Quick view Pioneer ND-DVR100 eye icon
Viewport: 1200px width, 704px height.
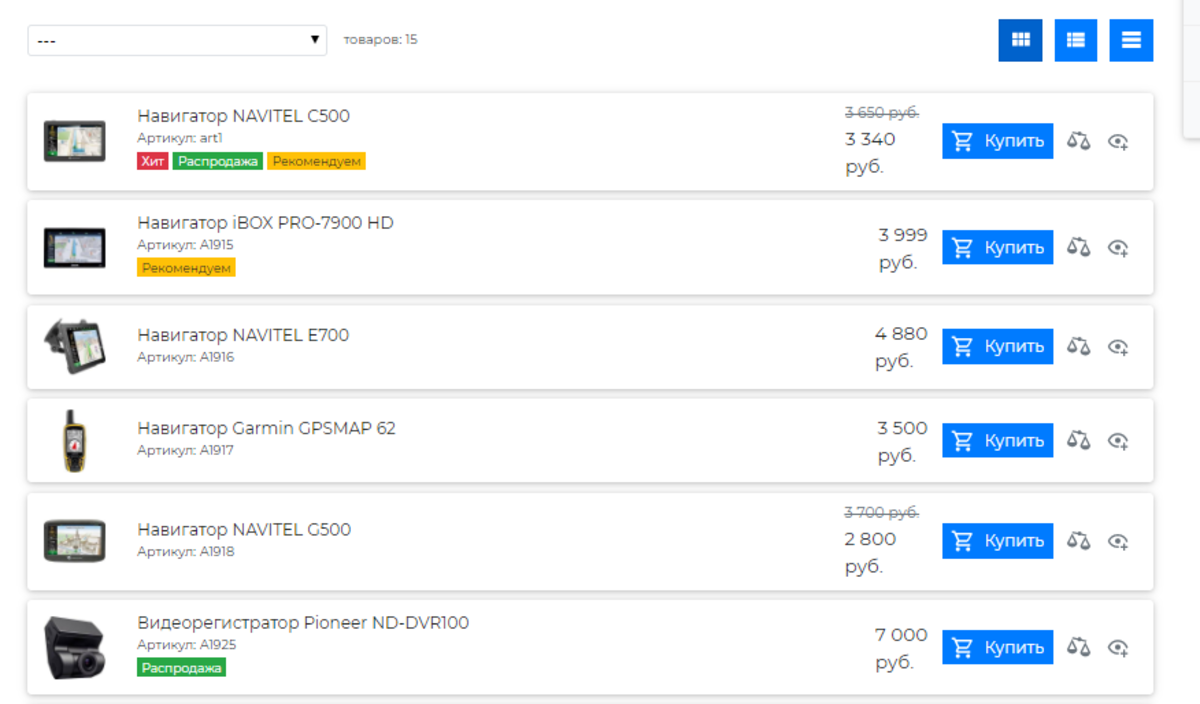[1118, 648]
